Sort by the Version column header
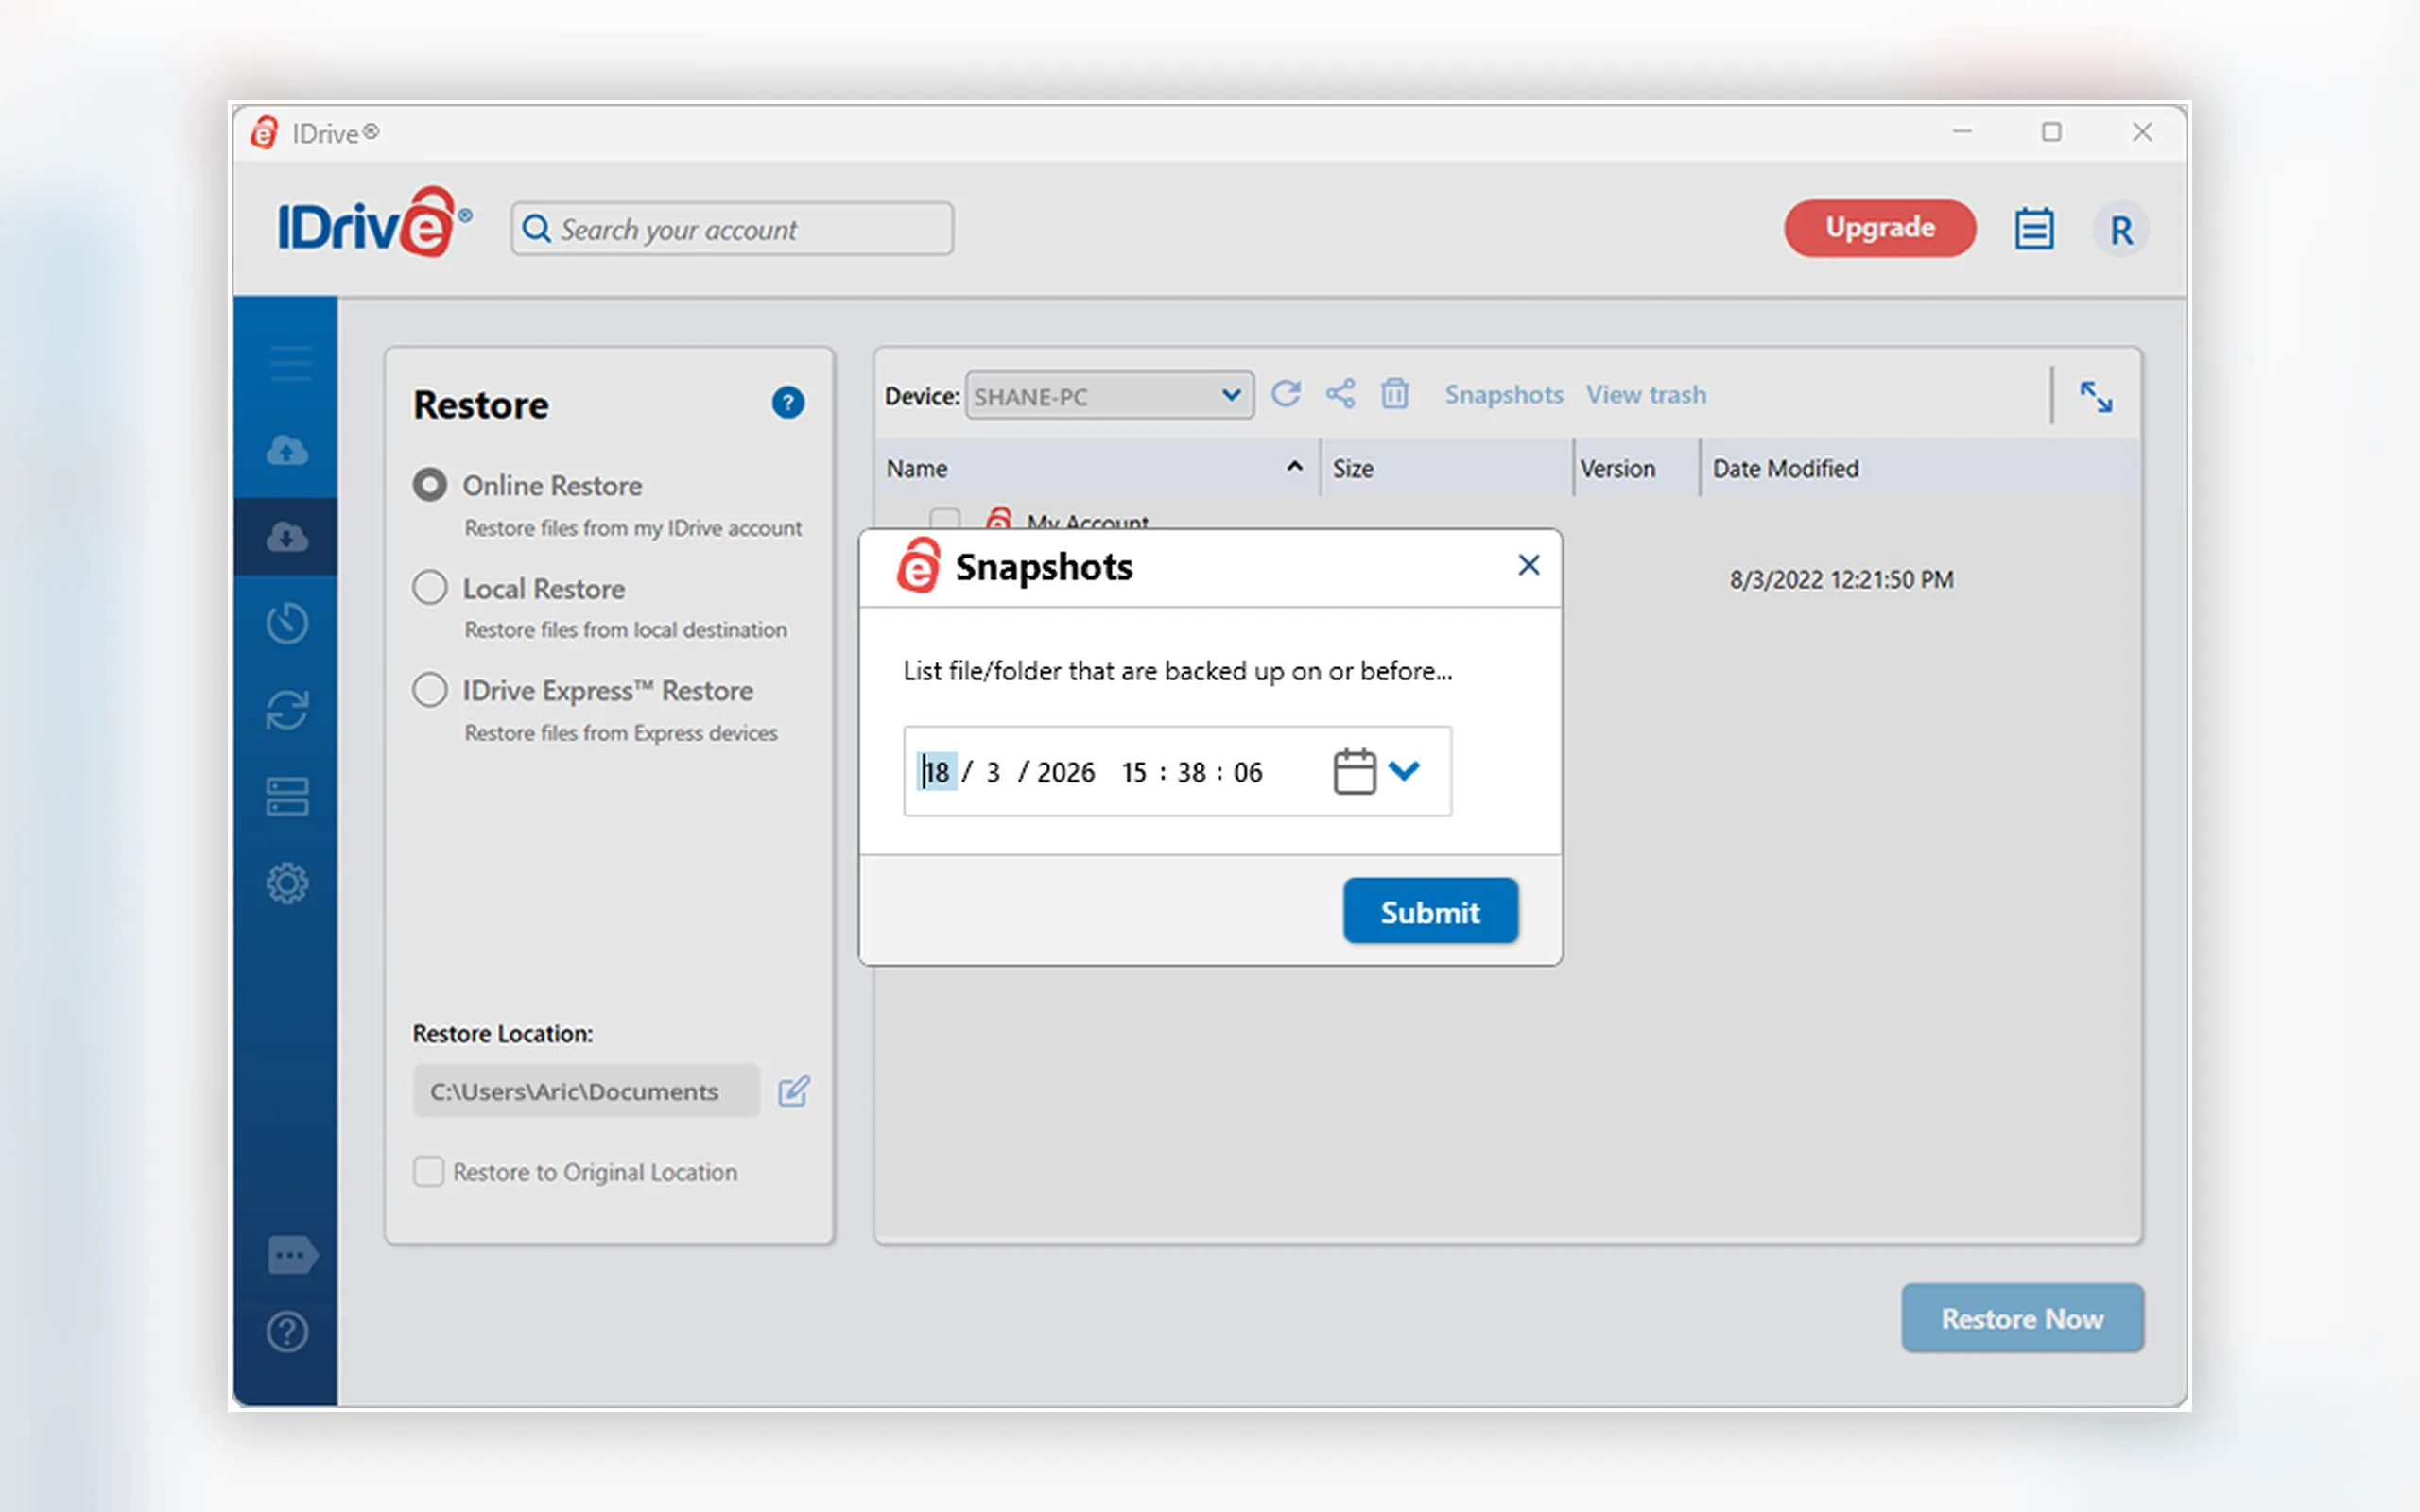 [x=1636, y=468]
